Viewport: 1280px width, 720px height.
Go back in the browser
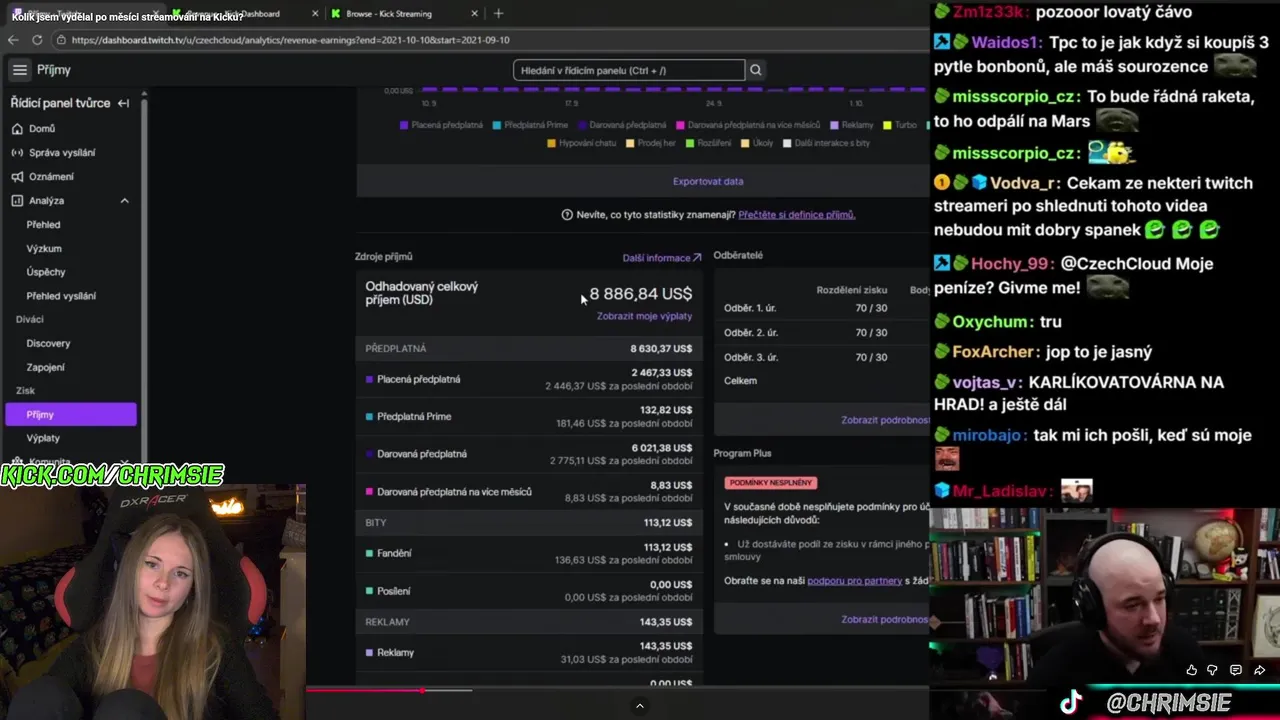(13, 40)
